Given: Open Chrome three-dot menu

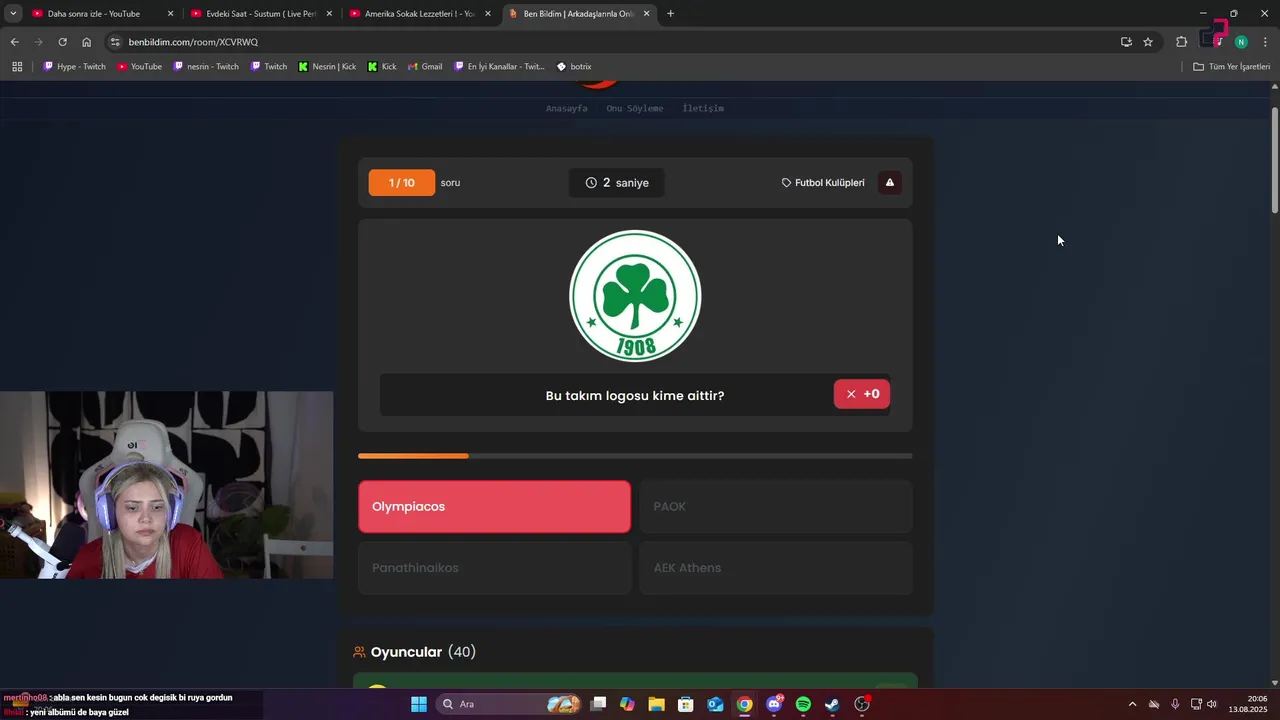Looking at the screenshot, I should point(1266,42).
